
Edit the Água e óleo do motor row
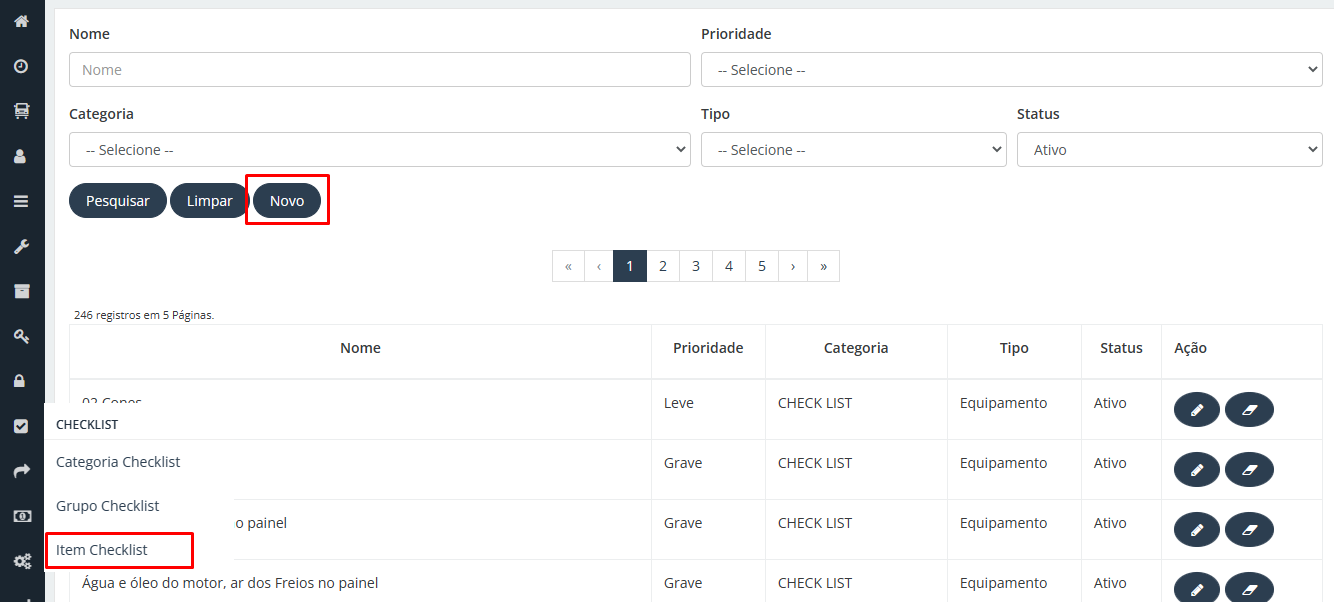(x=1197, y=587)
